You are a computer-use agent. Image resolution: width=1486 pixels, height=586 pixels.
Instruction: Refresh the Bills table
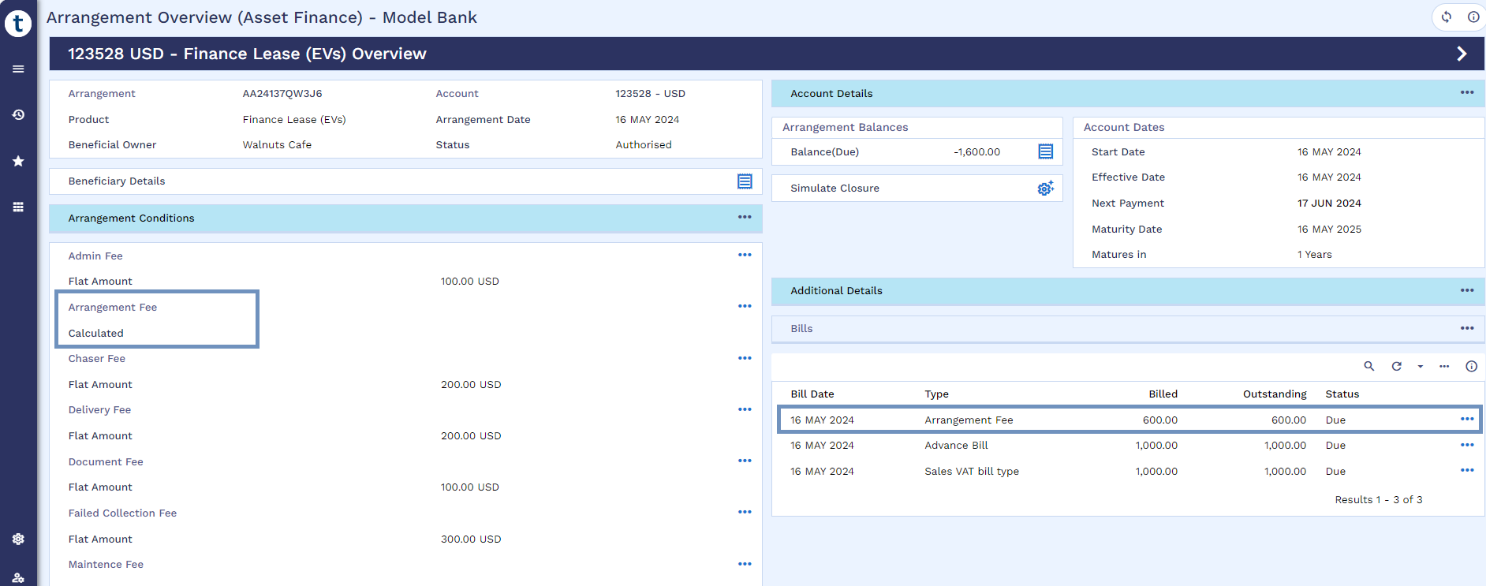(x=1397, y=367)
